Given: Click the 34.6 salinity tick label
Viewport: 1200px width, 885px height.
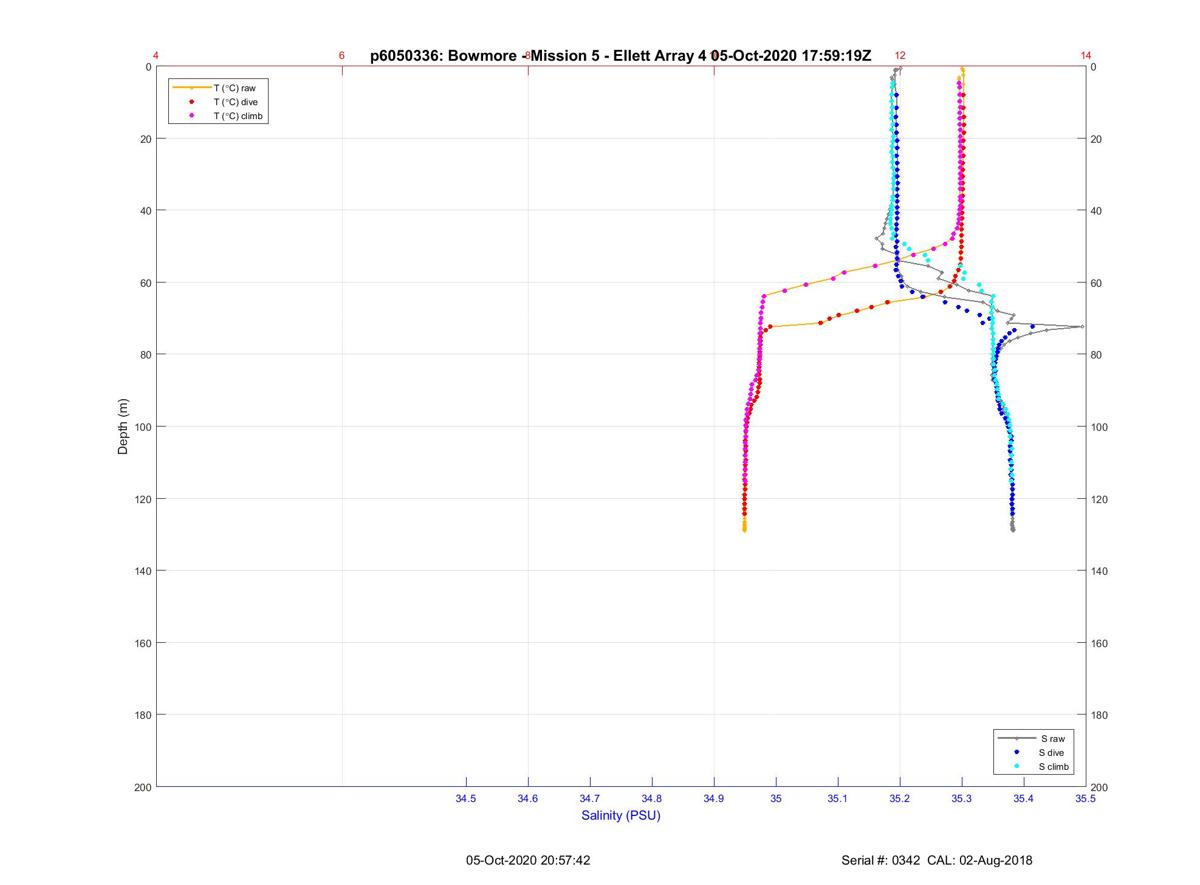Looking at the screenshot, I should pyautogui.click(x=528, y=798).
